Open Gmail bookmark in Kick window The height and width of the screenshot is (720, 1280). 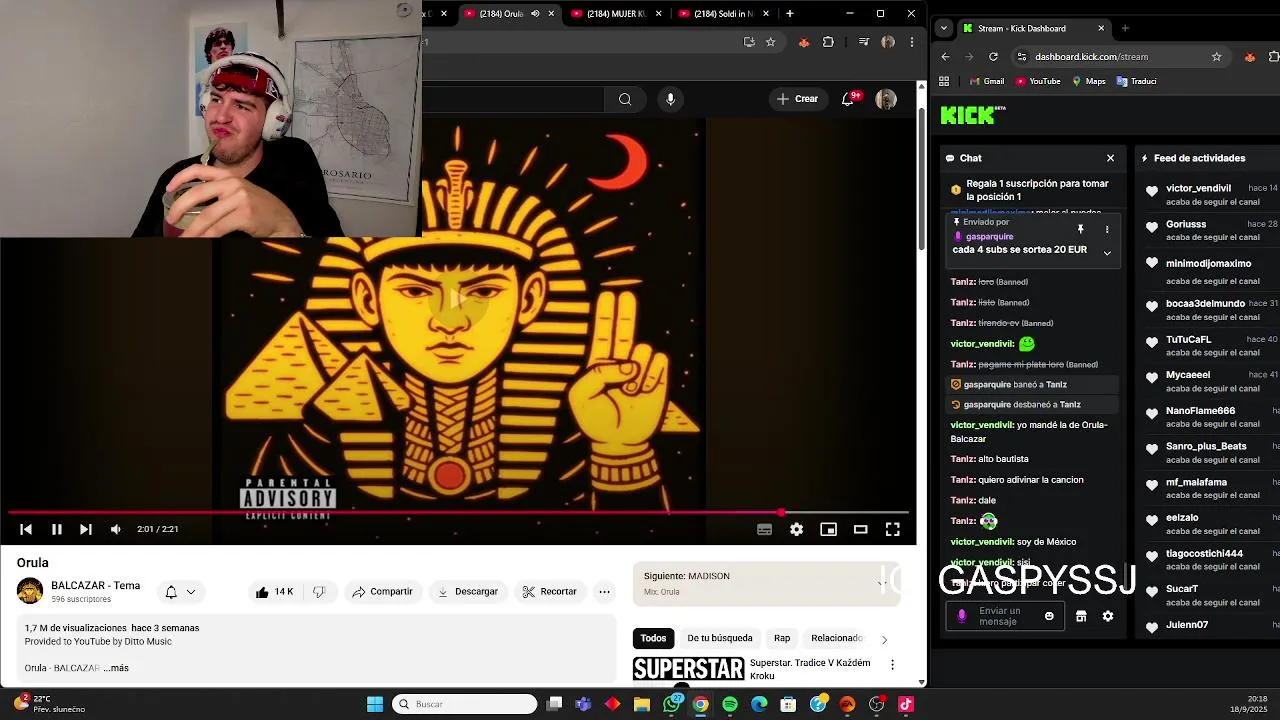click(x=986, y=81)
